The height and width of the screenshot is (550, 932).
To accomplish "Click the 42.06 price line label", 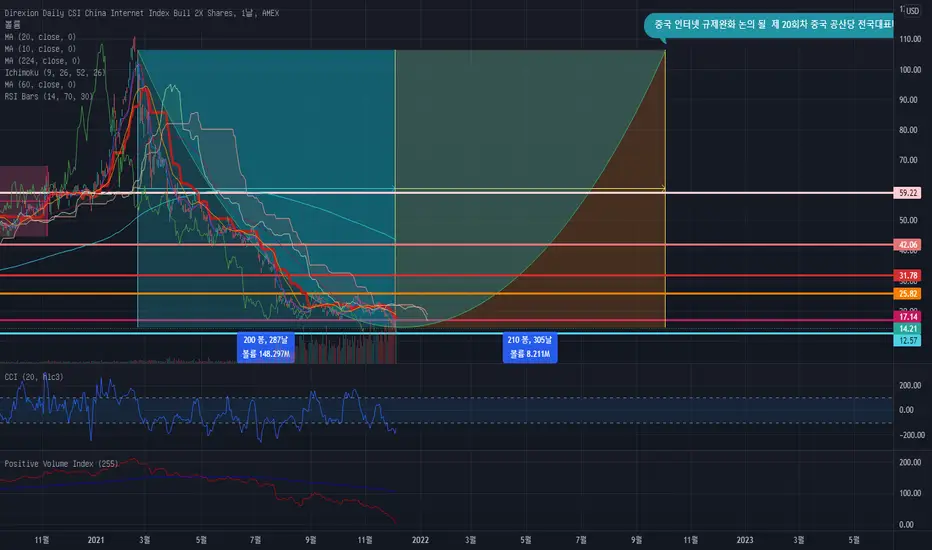I will pos(908,245).
